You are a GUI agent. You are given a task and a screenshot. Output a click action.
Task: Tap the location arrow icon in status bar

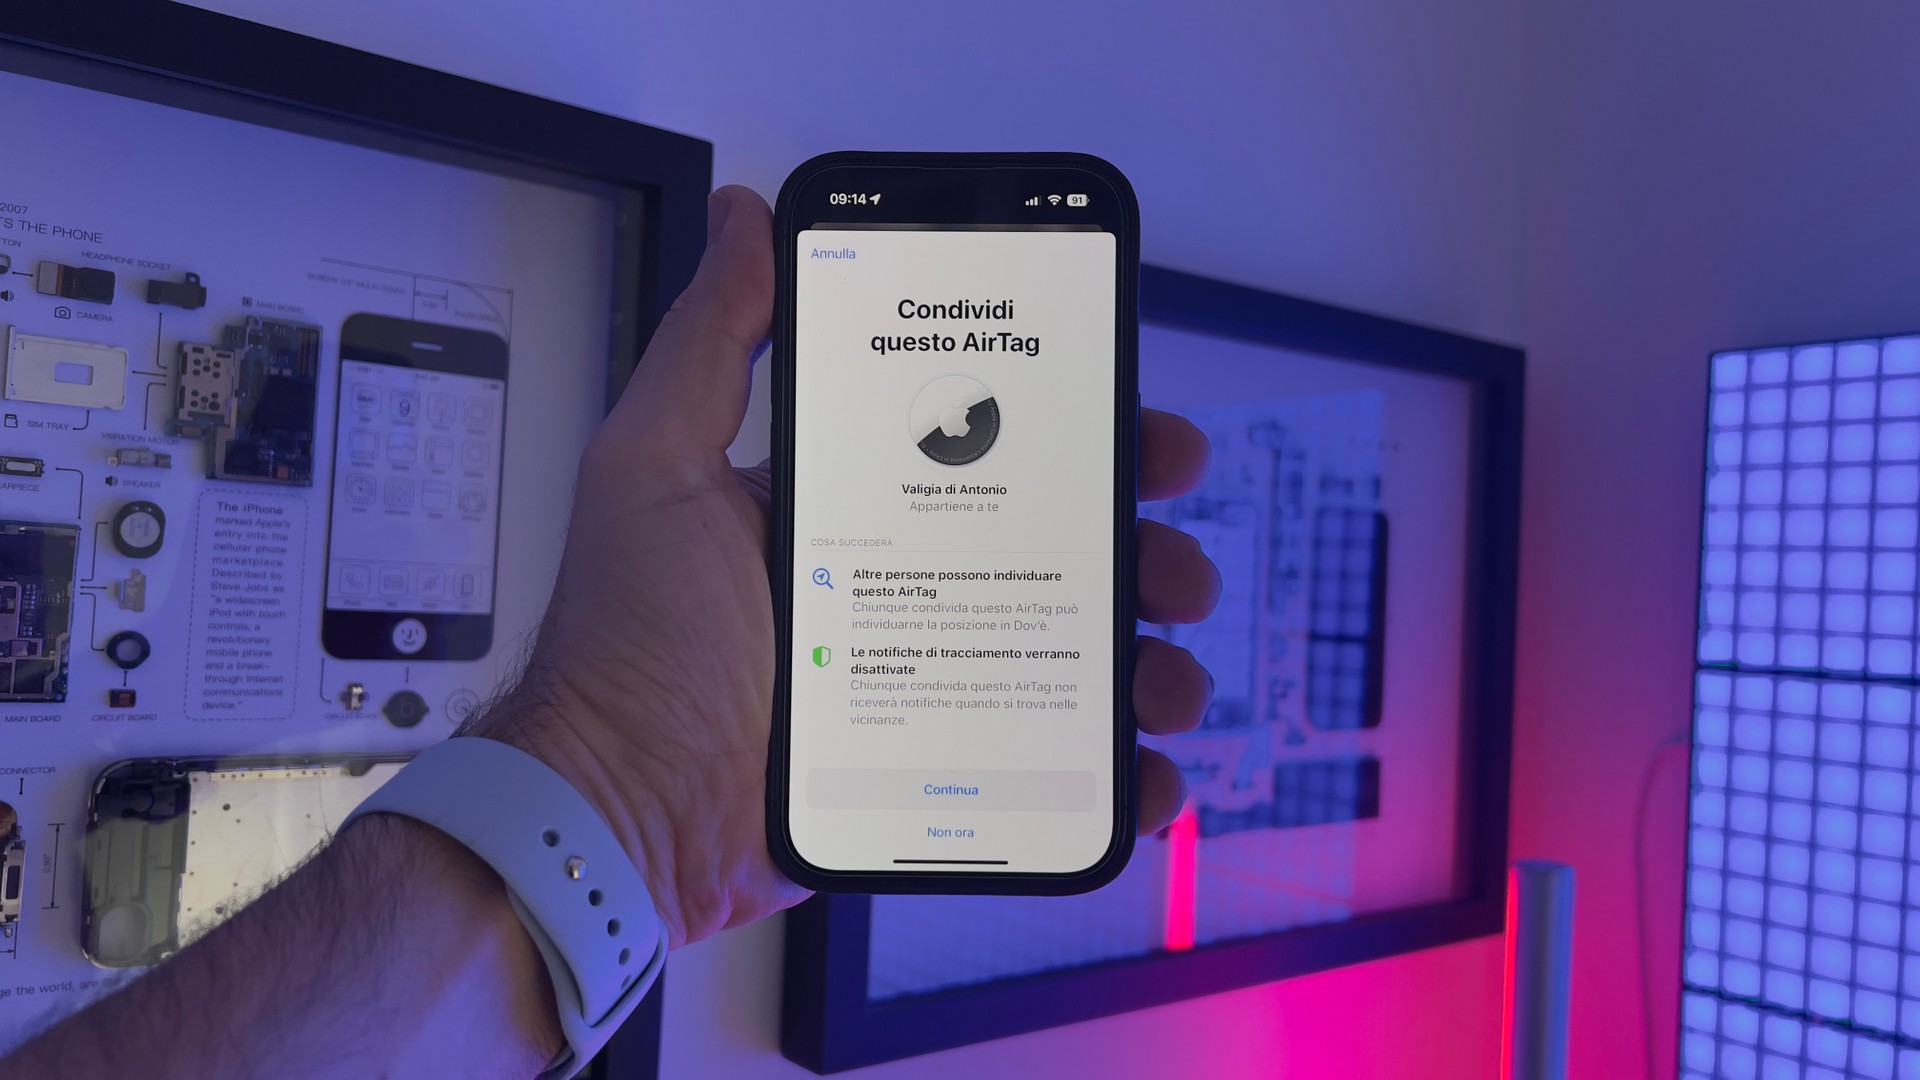click(876, 198)
